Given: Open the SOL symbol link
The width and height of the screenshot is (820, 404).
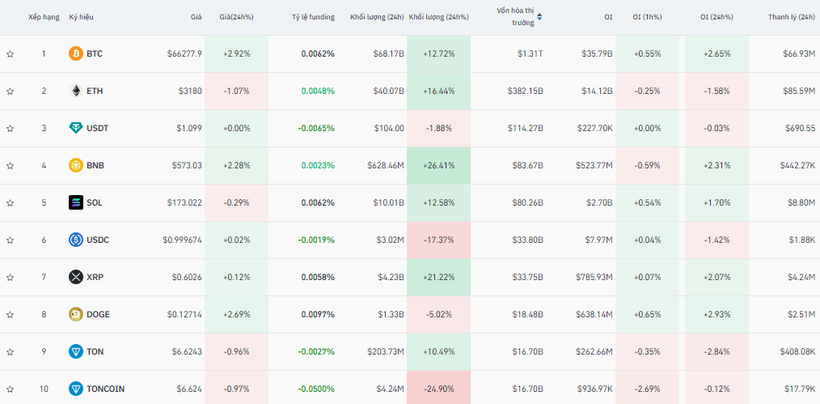Looking at the screenshot, I should click(95, 203).
